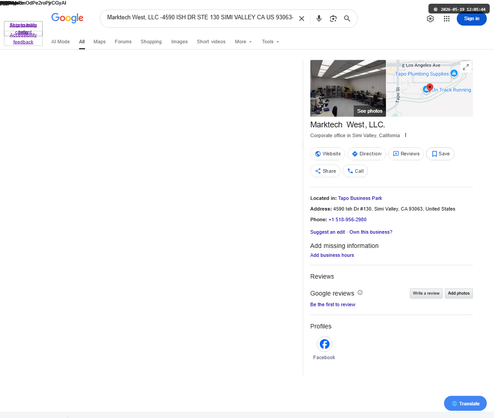Viewport: 500px width, 418px height.
Task: Click On Track Running map label
Action: pos(452,90)
